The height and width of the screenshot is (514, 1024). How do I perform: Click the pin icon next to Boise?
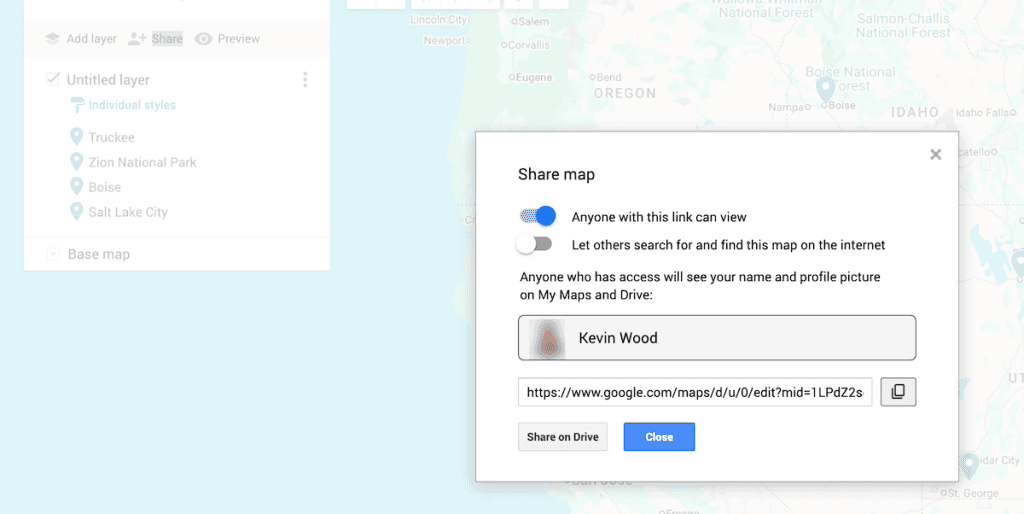[x=76, y=186]
